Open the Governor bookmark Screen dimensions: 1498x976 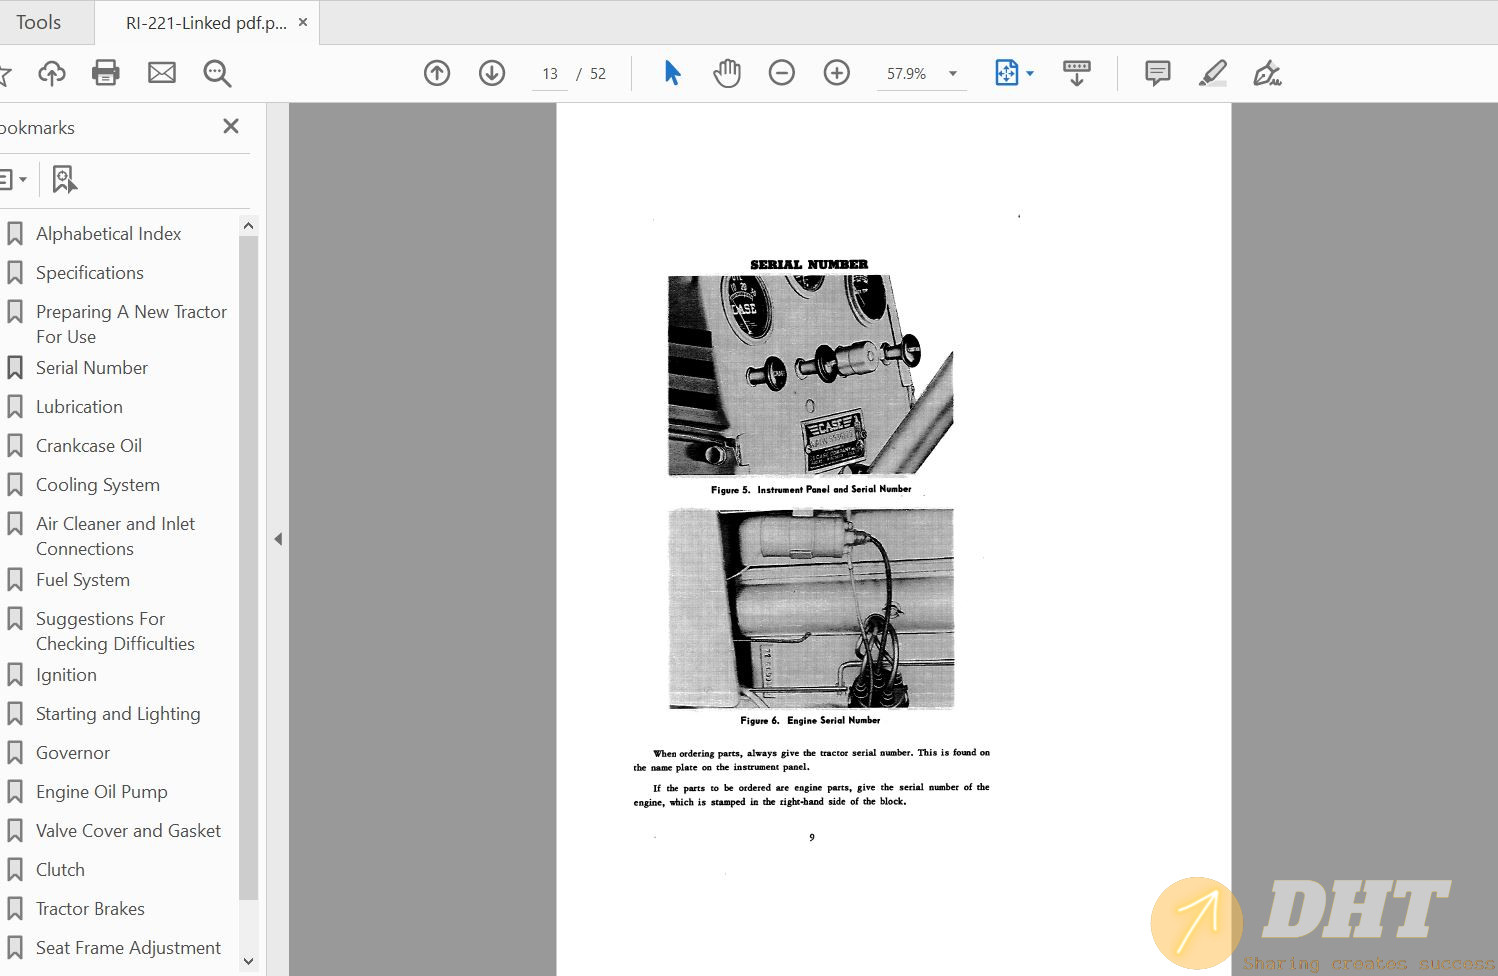click(73, 753)
